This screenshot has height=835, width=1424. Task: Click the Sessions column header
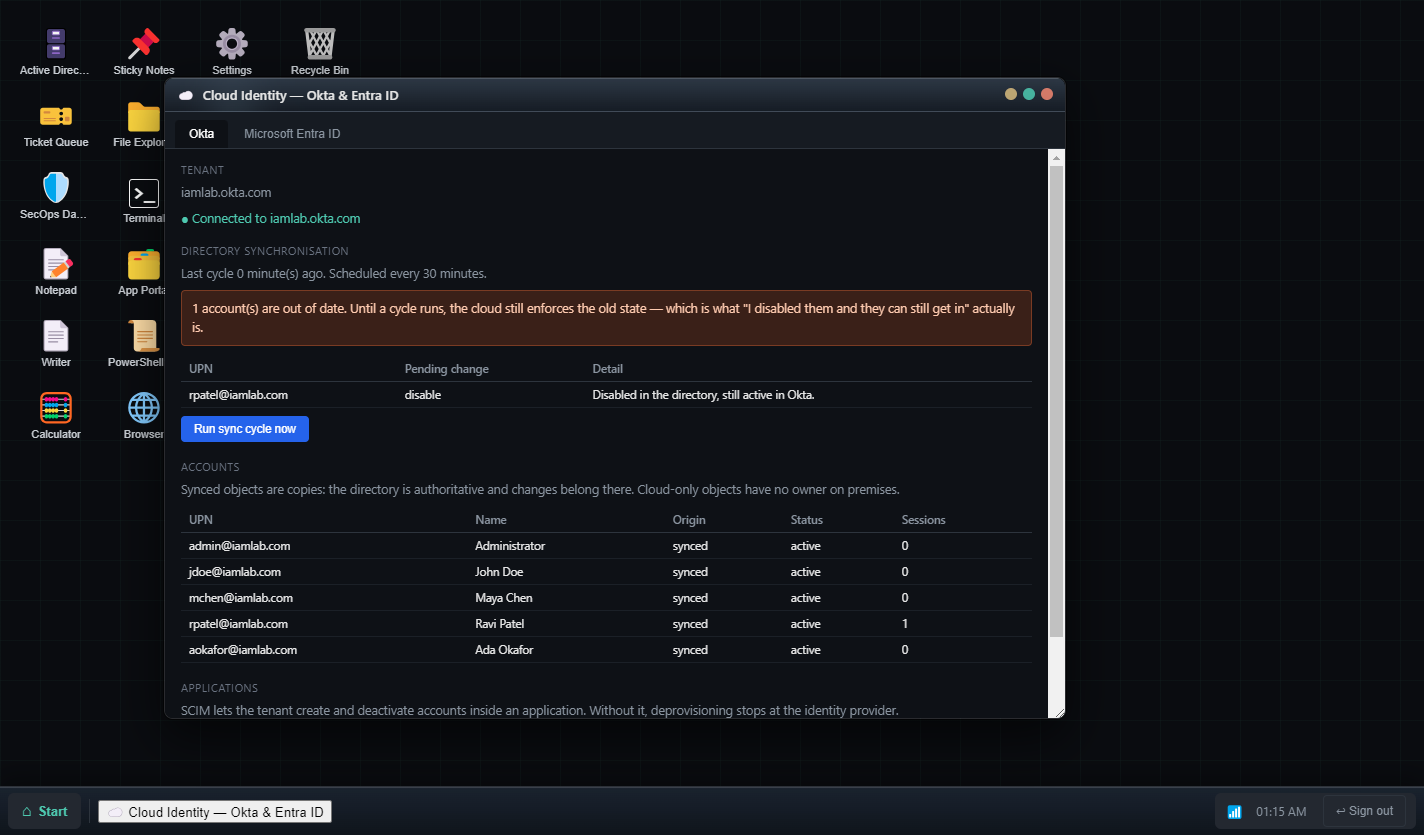[923, 520]
